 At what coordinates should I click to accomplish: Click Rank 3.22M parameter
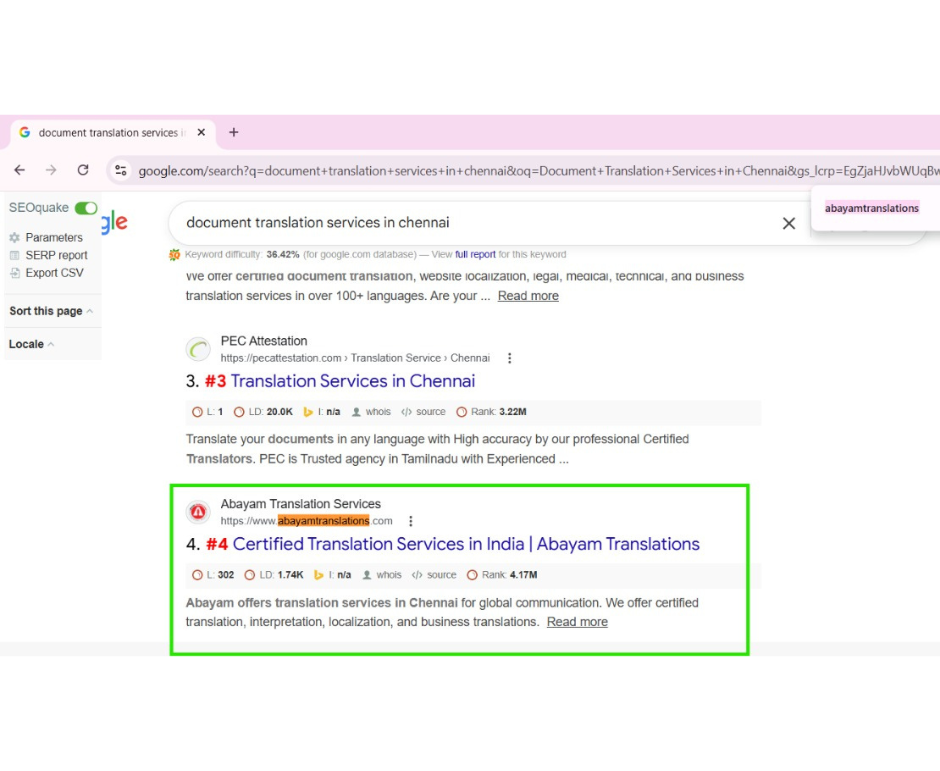tap(492, 412)
